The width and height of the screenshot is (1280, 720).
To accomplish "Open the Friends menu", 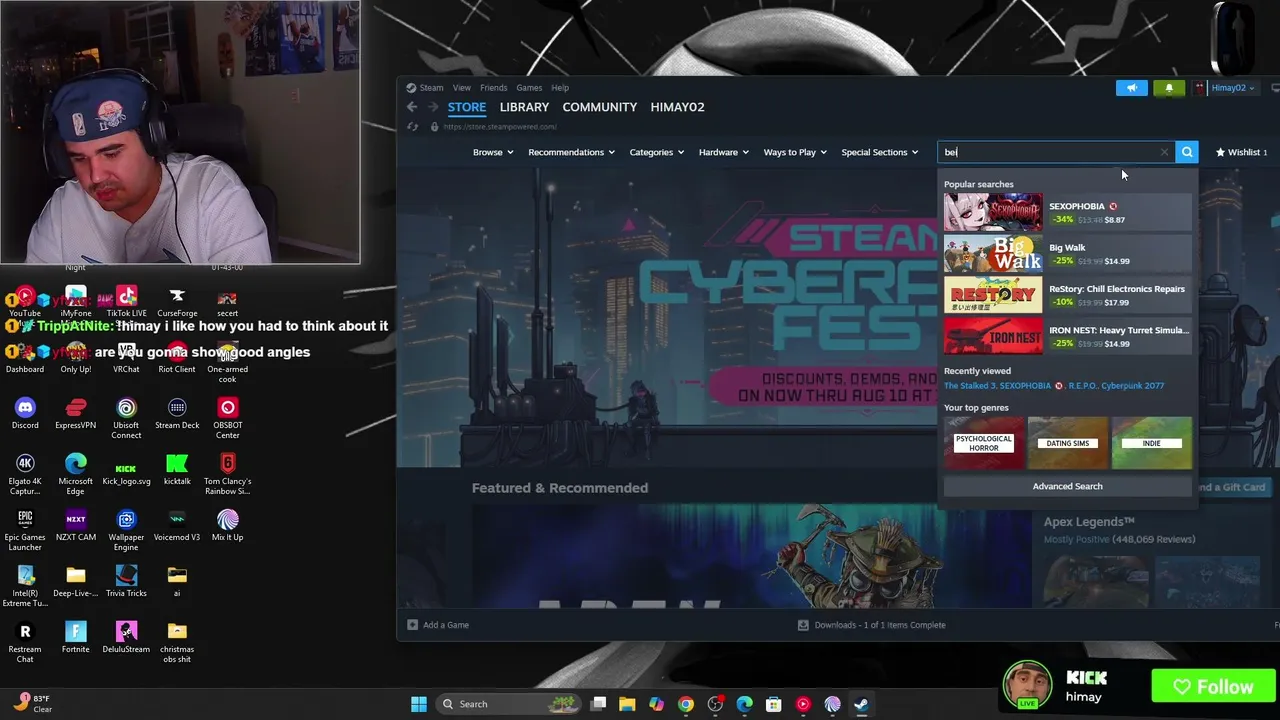I will (493, 88).
